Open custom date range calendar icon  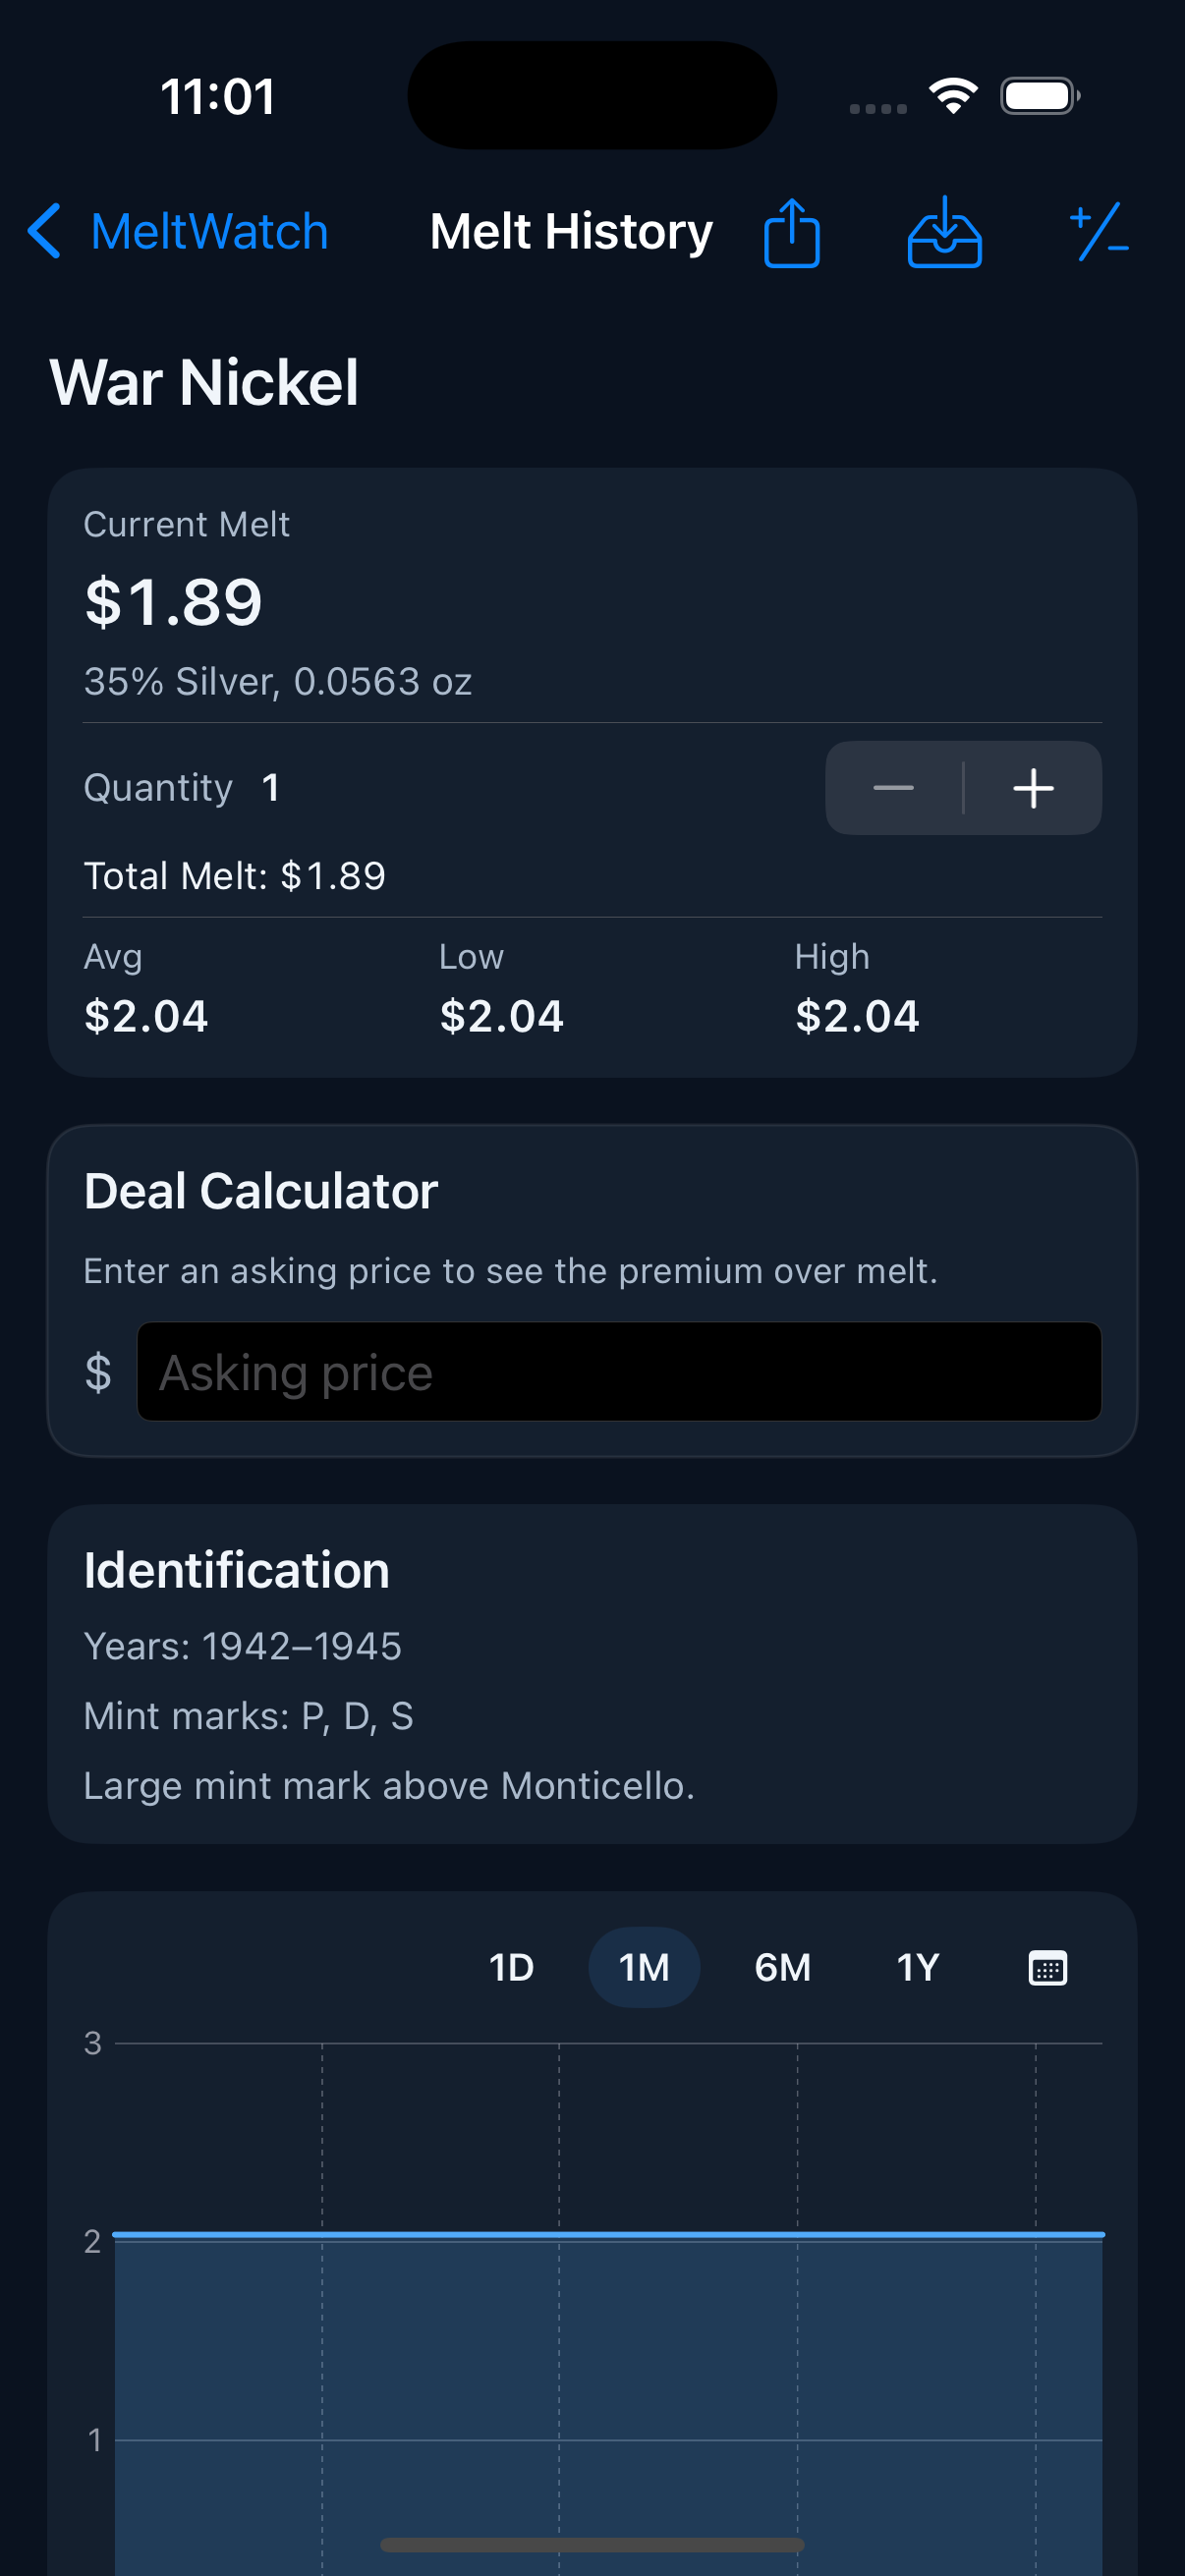pos(1047,1967)
